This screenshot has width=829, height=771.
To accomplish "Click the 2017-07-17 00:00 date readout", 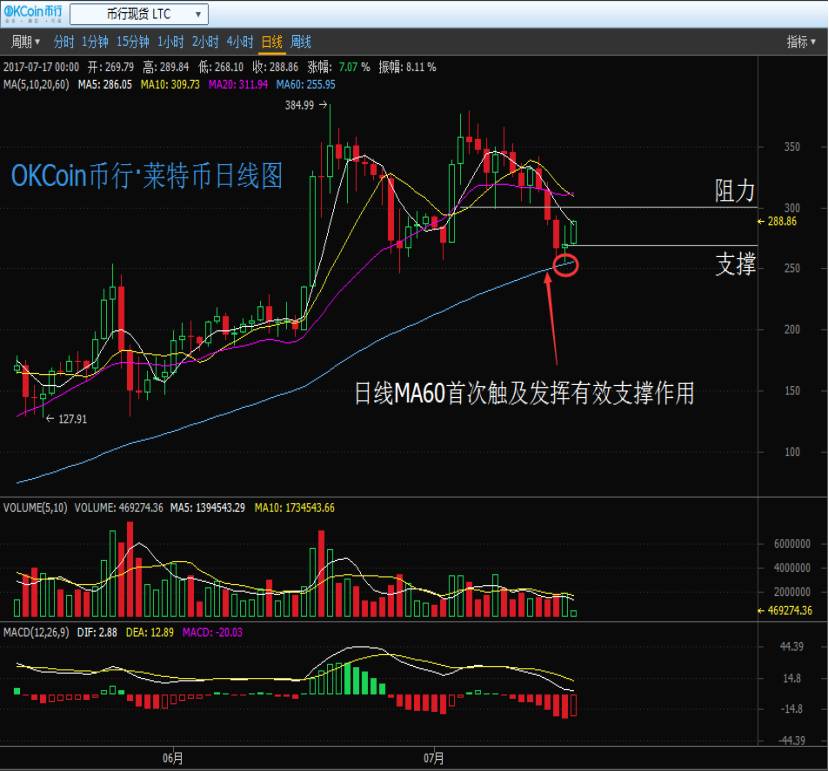I will click(41, 67).
